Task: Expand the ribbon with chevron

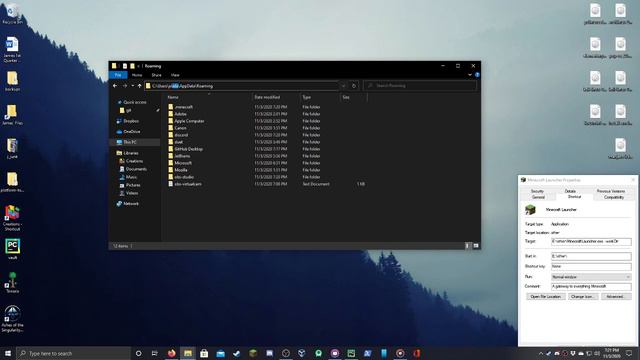Action: point(470,75)
